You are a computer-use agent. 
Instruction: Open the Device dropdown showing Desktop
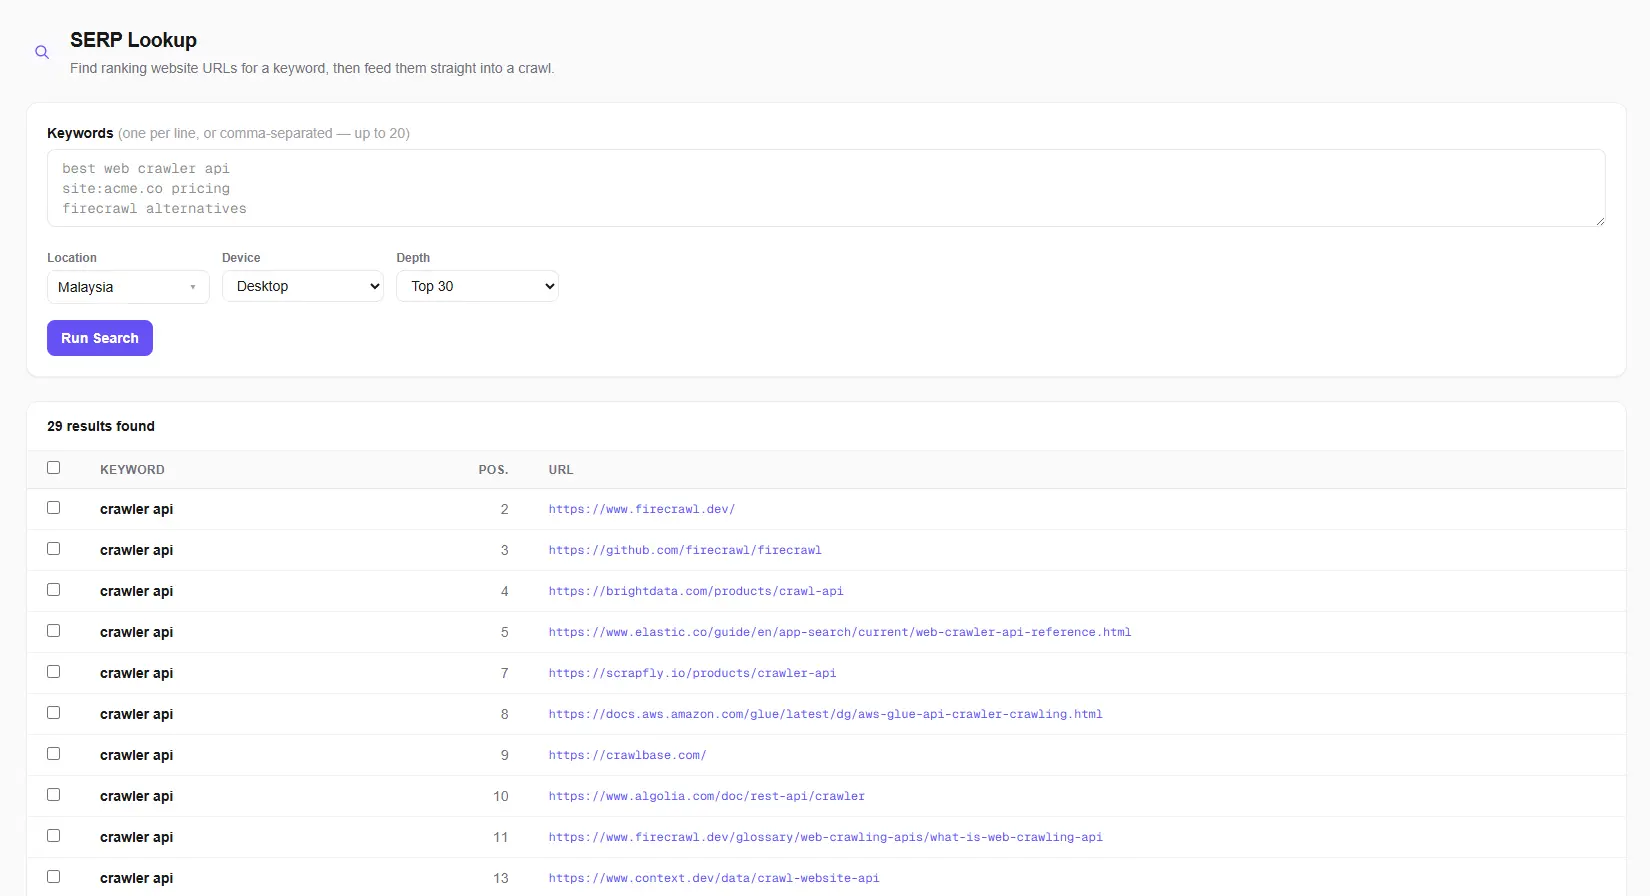coord(303,286)
